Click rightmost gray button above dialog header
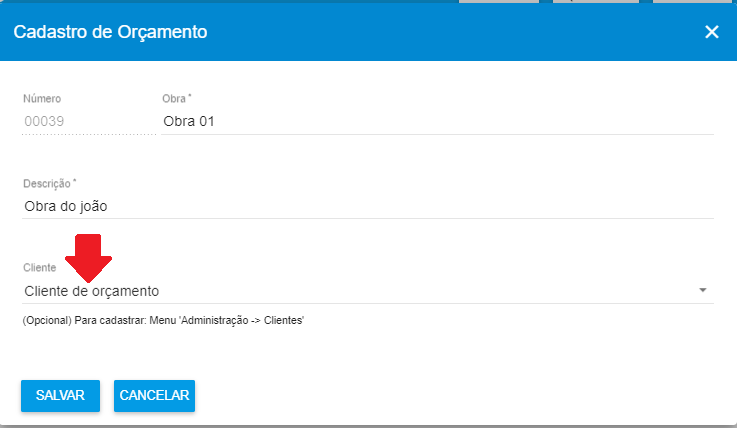The height and width of the screenshot is (428, 737). (692, 1)
